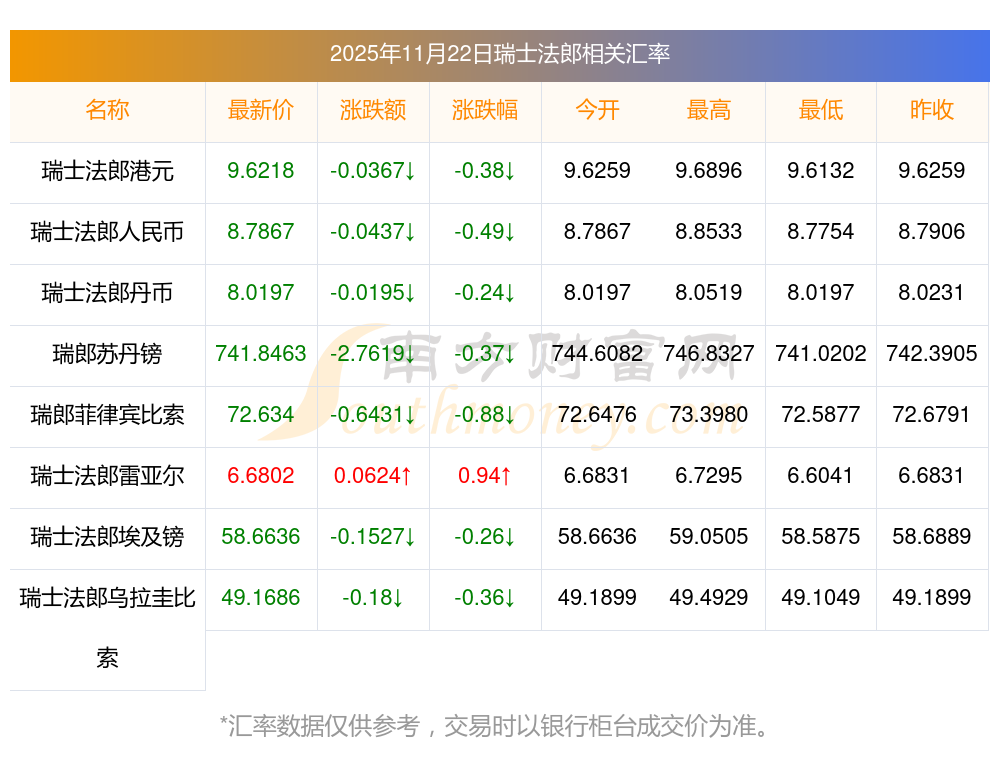Select the 瑞郎菲律宾比索 row name
Image resolution: width=1000 pixels, height=757 pixels.
(107, 415)
